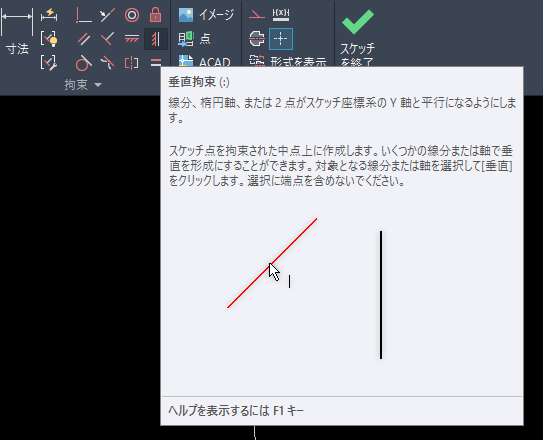Click 形式を表示 show format button
543x440 pixels.
pyautogui.click(x=287, y=62)
